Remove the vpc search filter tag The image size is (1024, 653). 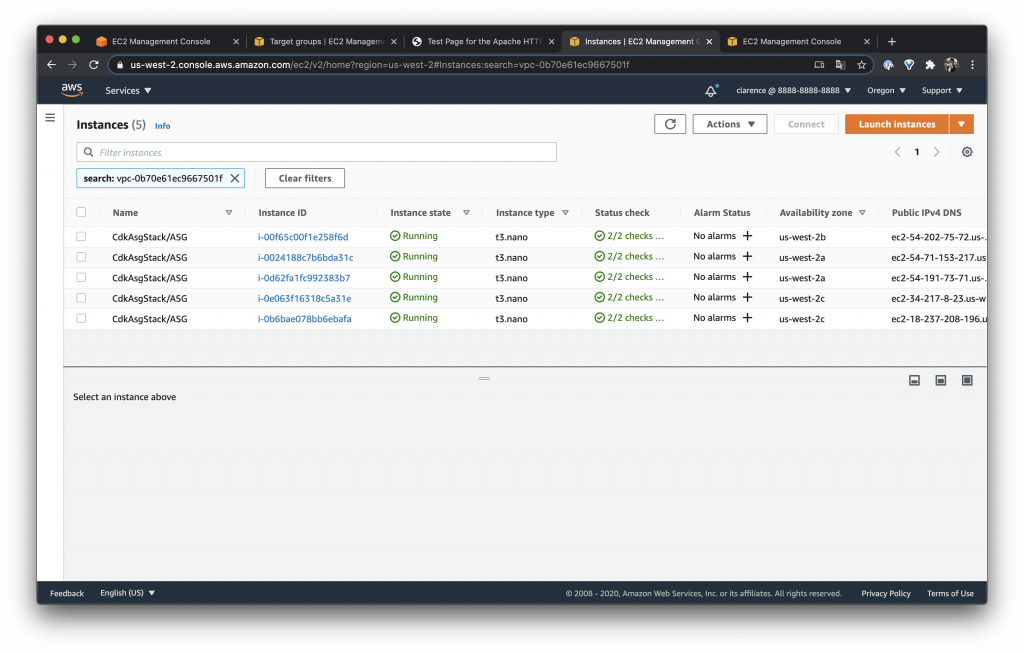tap(235, 178)
